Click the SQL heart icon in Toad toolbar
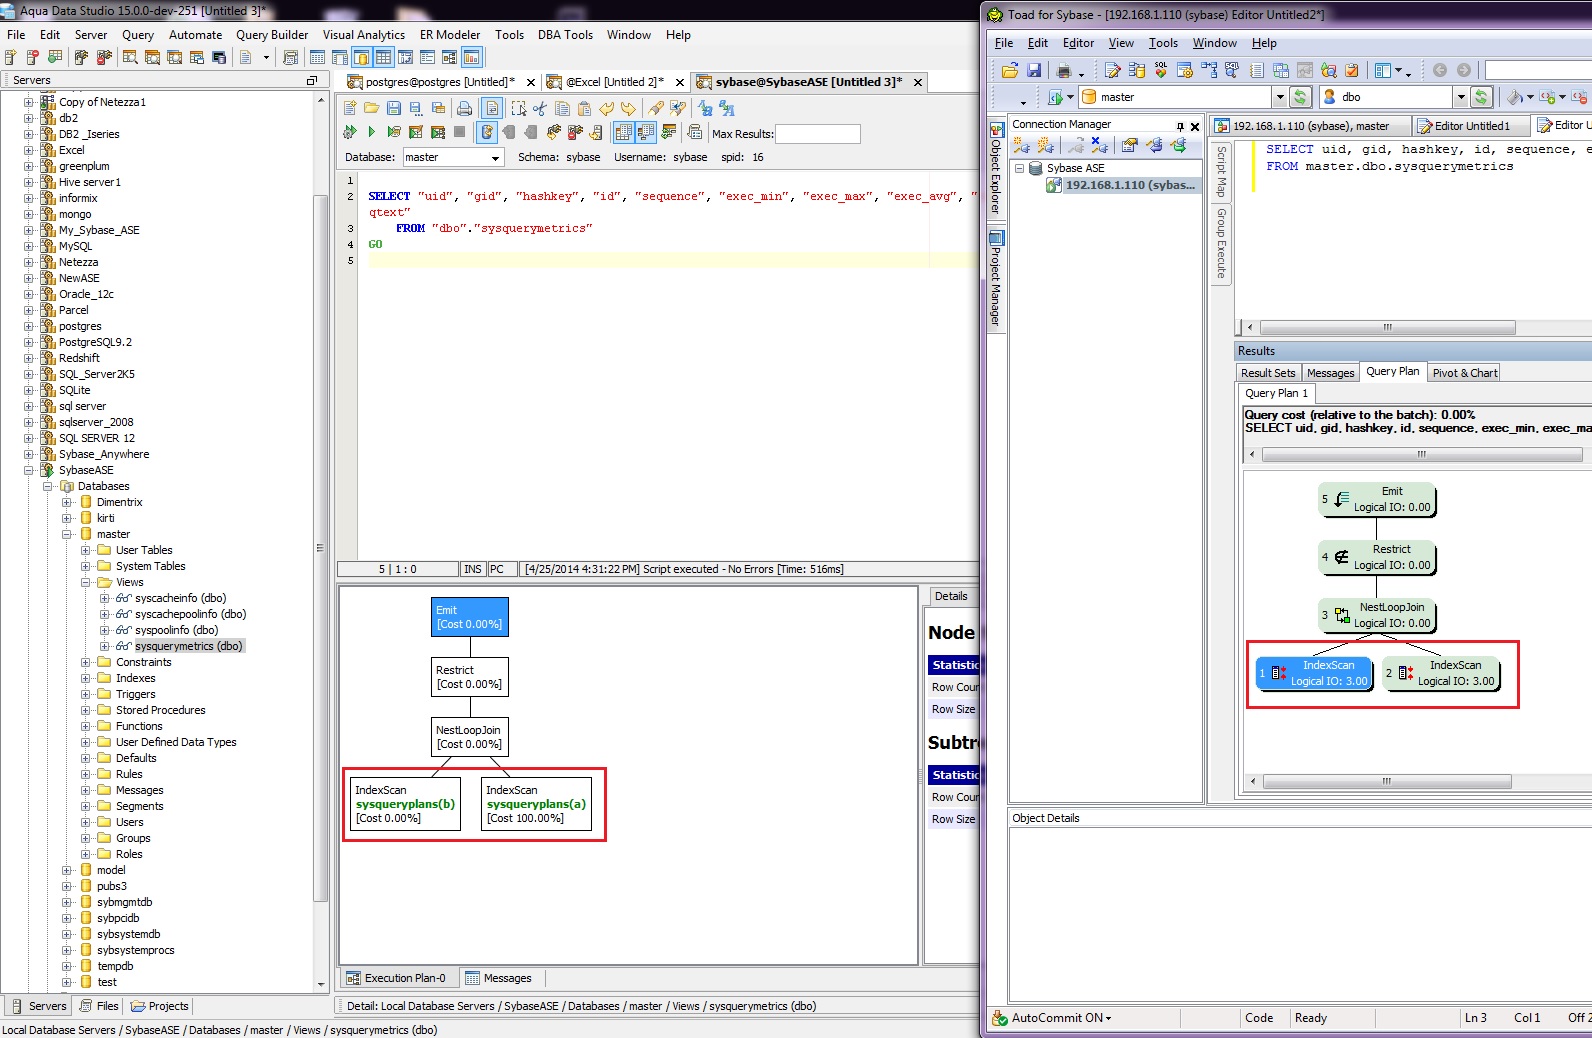The width and height of the screenshot is (1592, 1038). click(1161, 70)
